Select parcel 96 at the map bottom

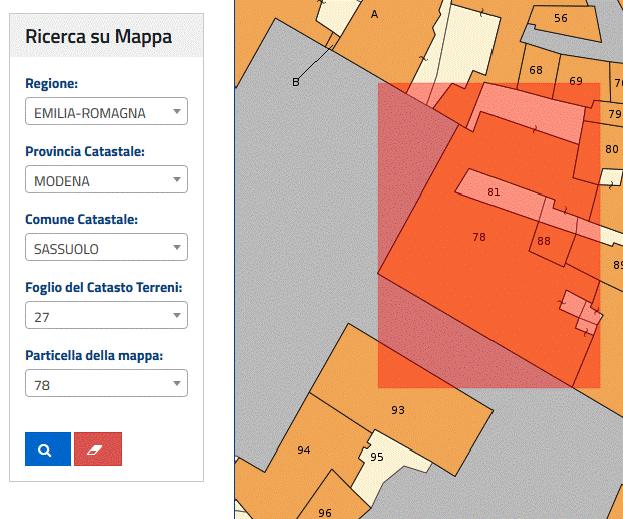325,511
